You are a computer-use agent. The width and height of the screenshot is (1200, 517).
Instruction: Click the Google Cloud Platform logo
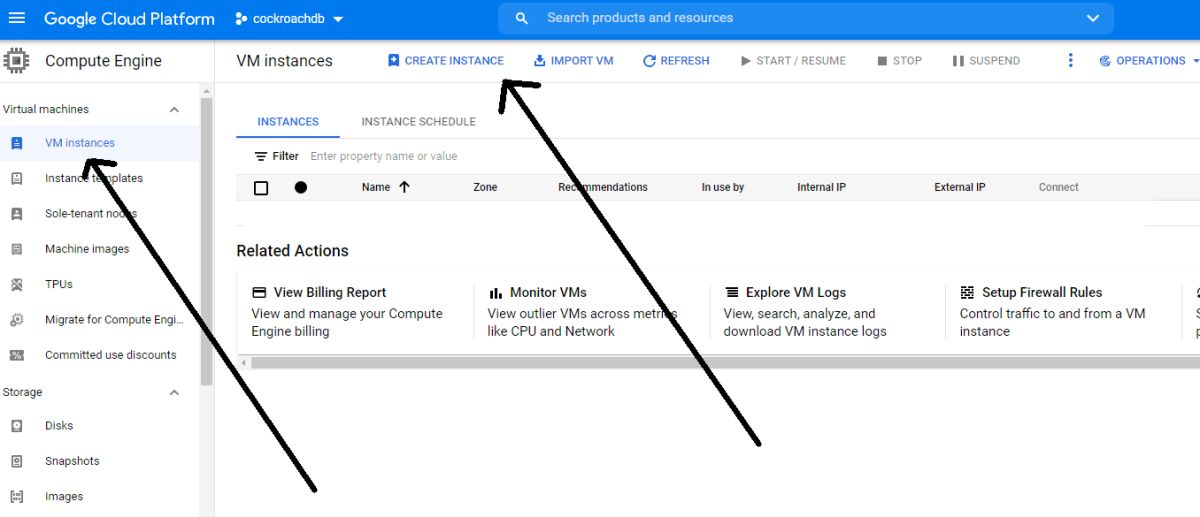tap(129, 19)
